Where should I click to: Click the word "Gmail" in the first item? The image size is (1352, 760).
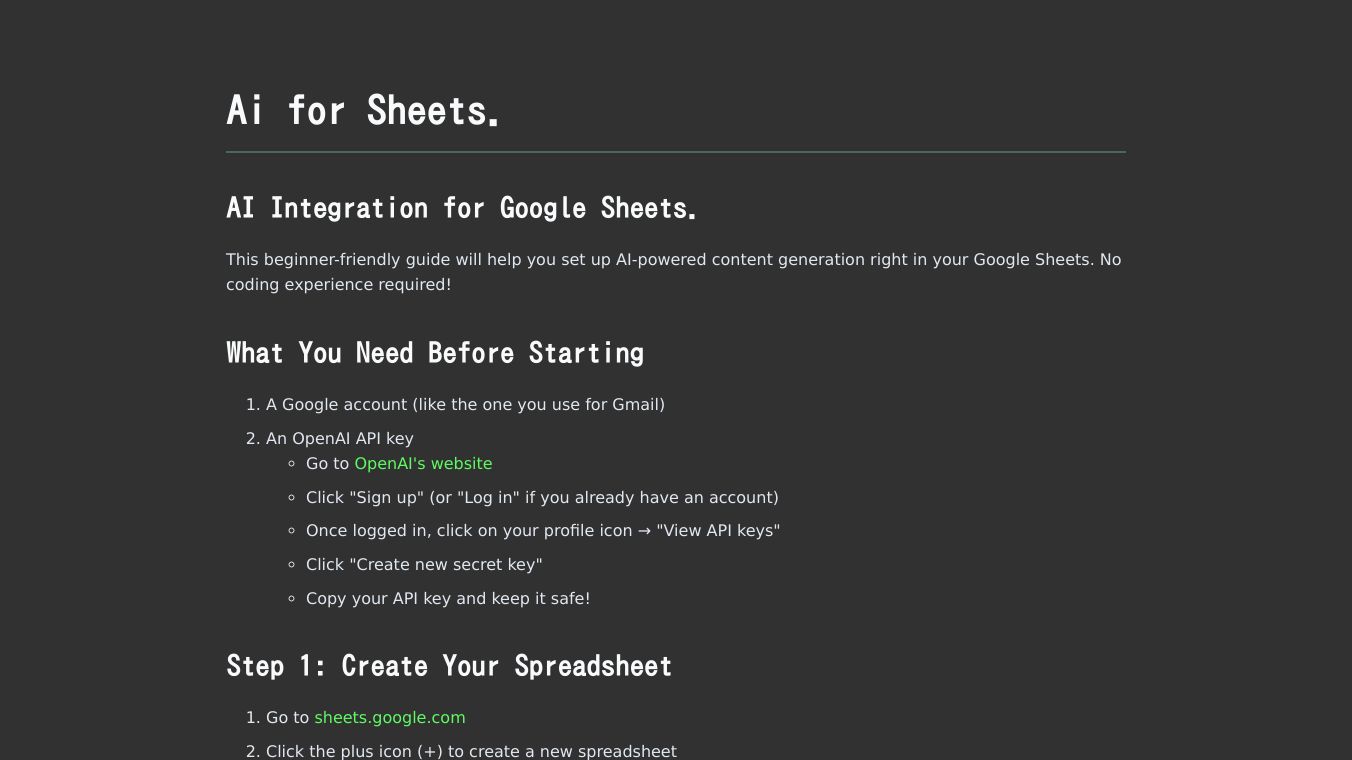635,405
